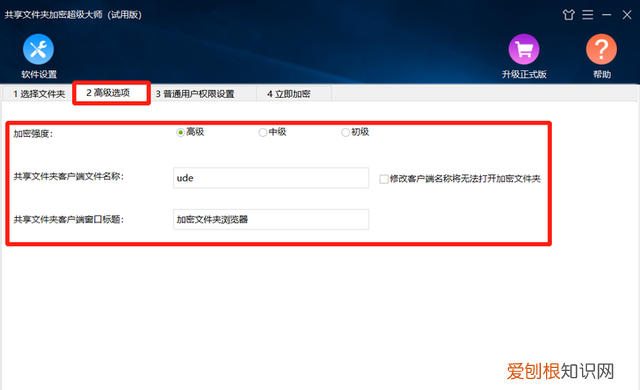Image resolution: width=640 pixels, height=390 pixels.
Task: Choose the 初级 encryption strength radio
Action: [345, 132]
